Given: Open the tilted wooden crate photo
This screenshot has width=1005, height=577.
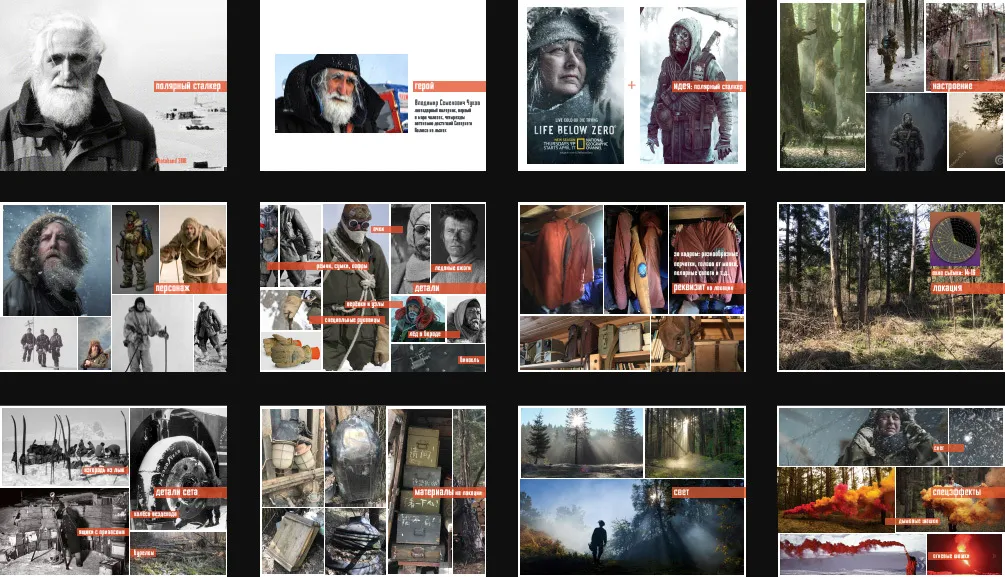Looking at the screenshot, I should (292, 541).
